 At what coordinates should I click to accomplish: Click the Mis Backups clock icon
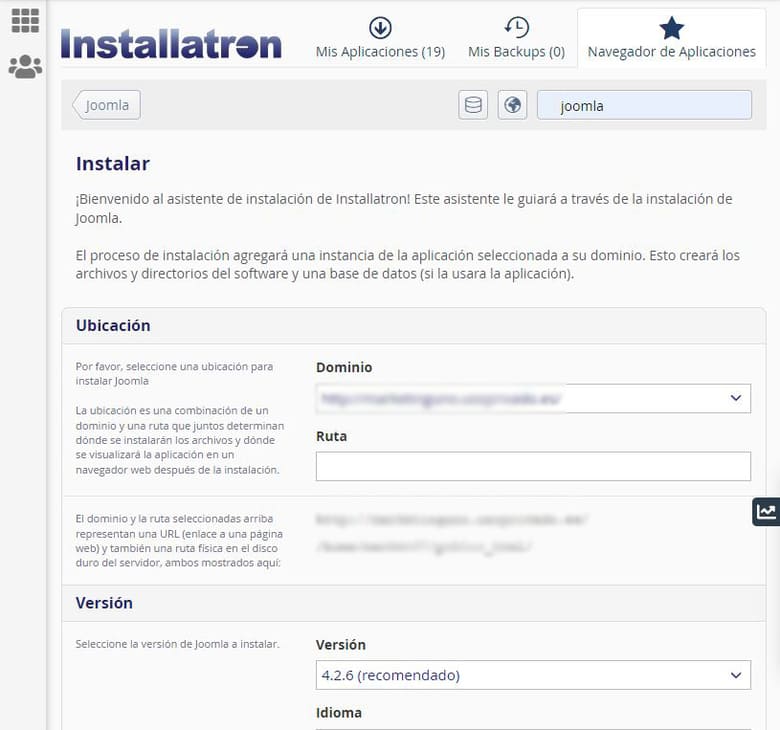[516, 27]
